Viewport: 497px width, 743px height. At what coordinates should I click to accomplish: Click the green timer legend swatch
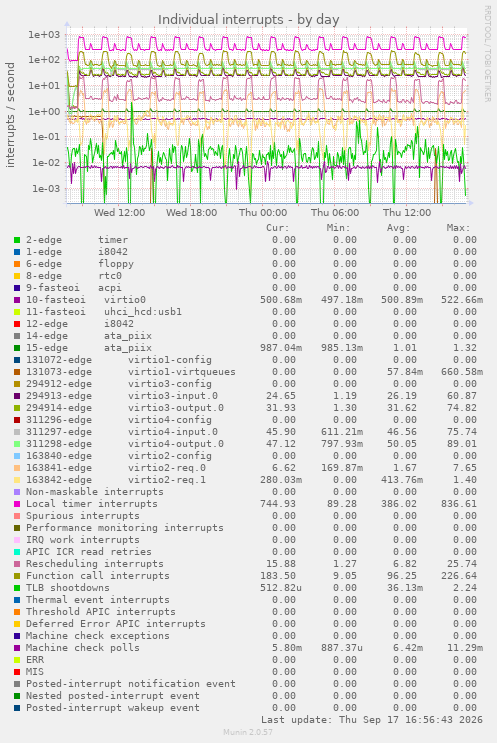[17, 240]
